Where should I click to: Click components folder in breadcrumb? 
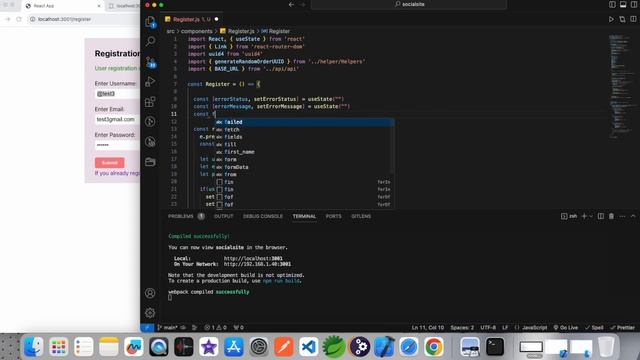point(196,31)
